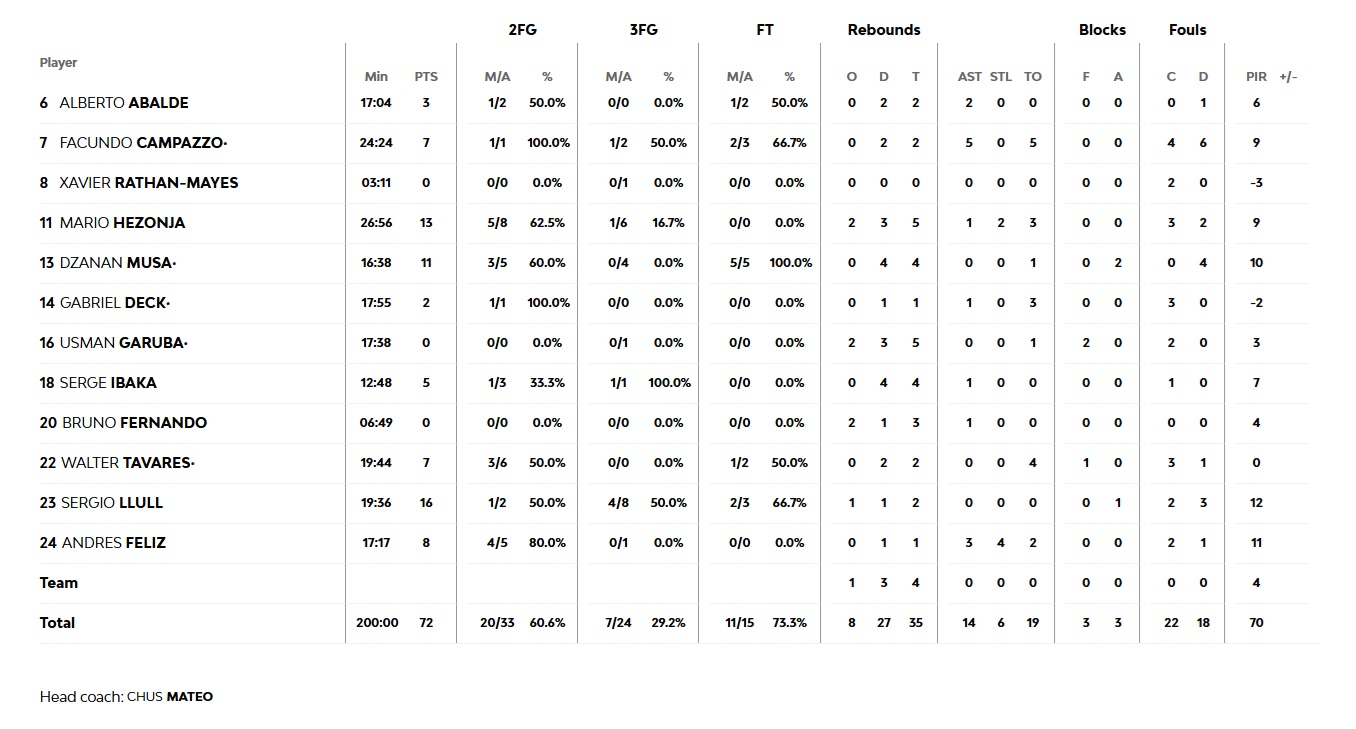The width and height of the screenshot is (1356, 729).
Task: Open Usman Garuba's profile link
Action: point(123,343)
